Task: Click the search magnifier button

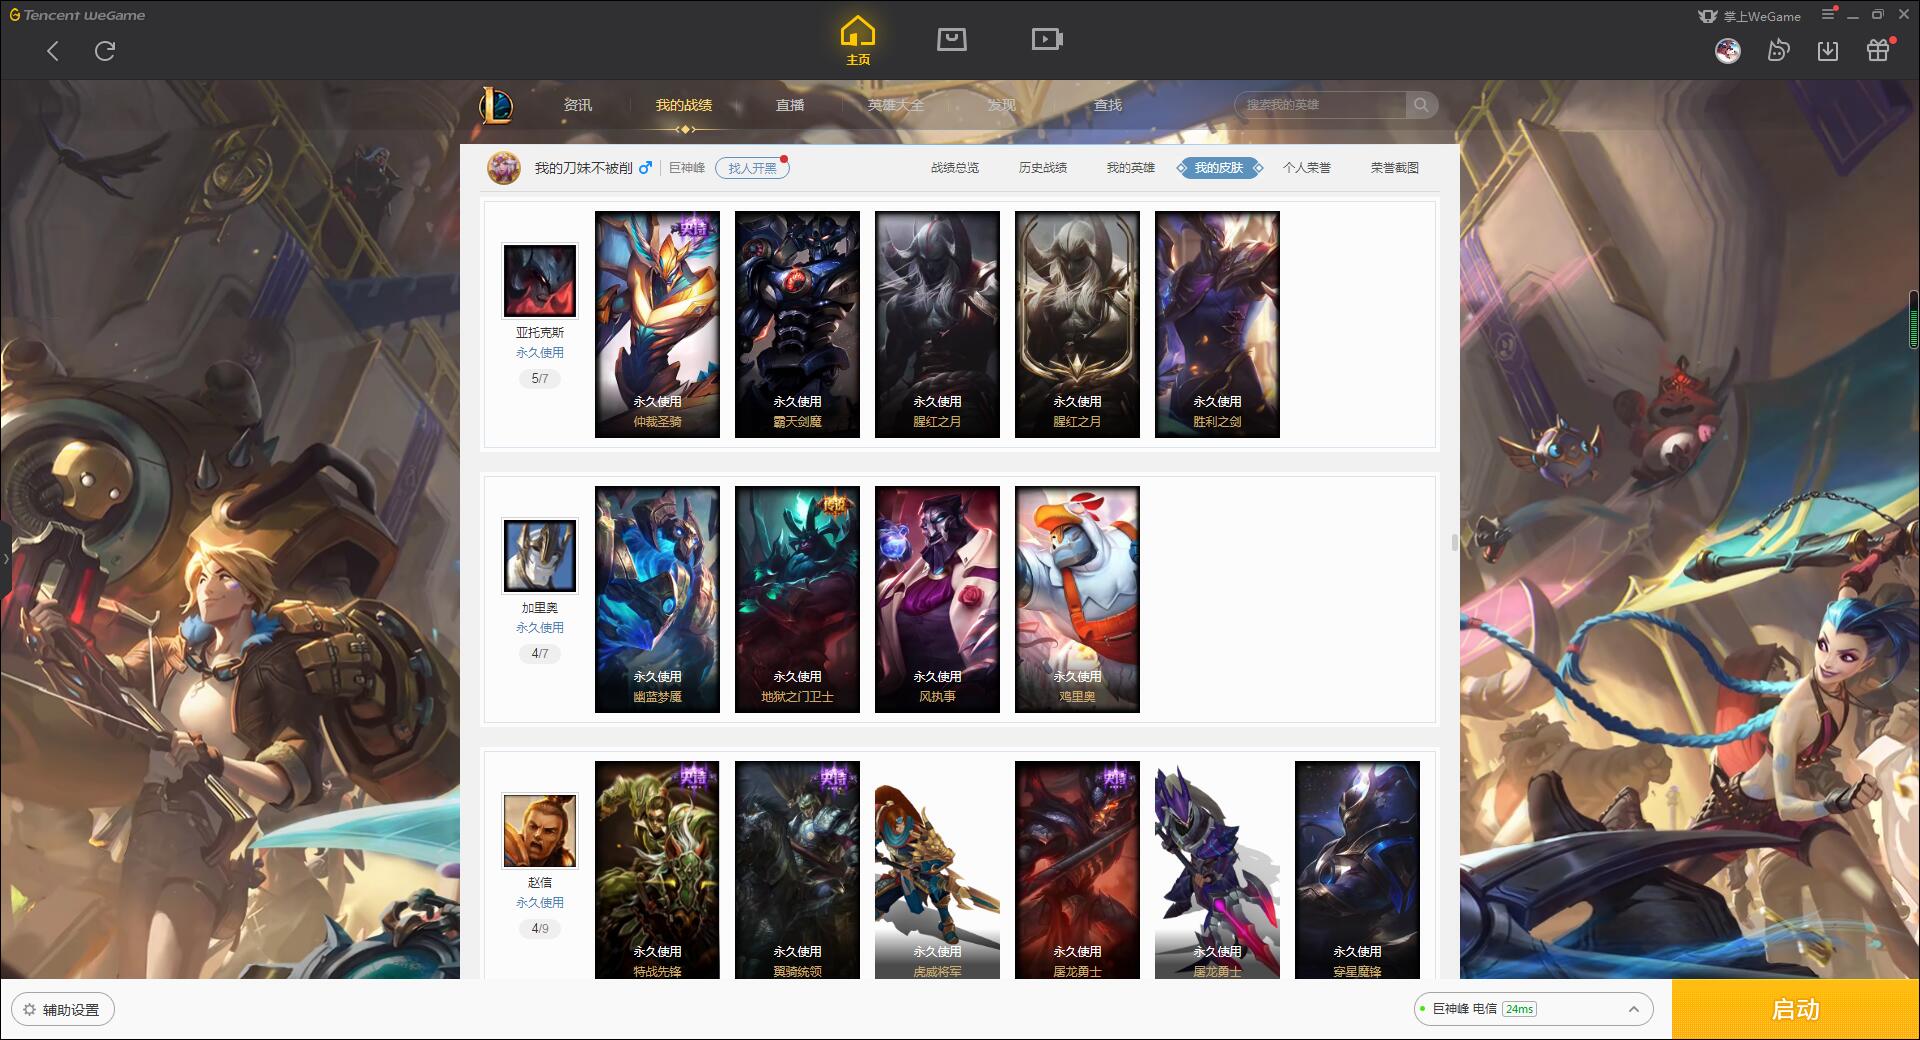Action: 1421,105
